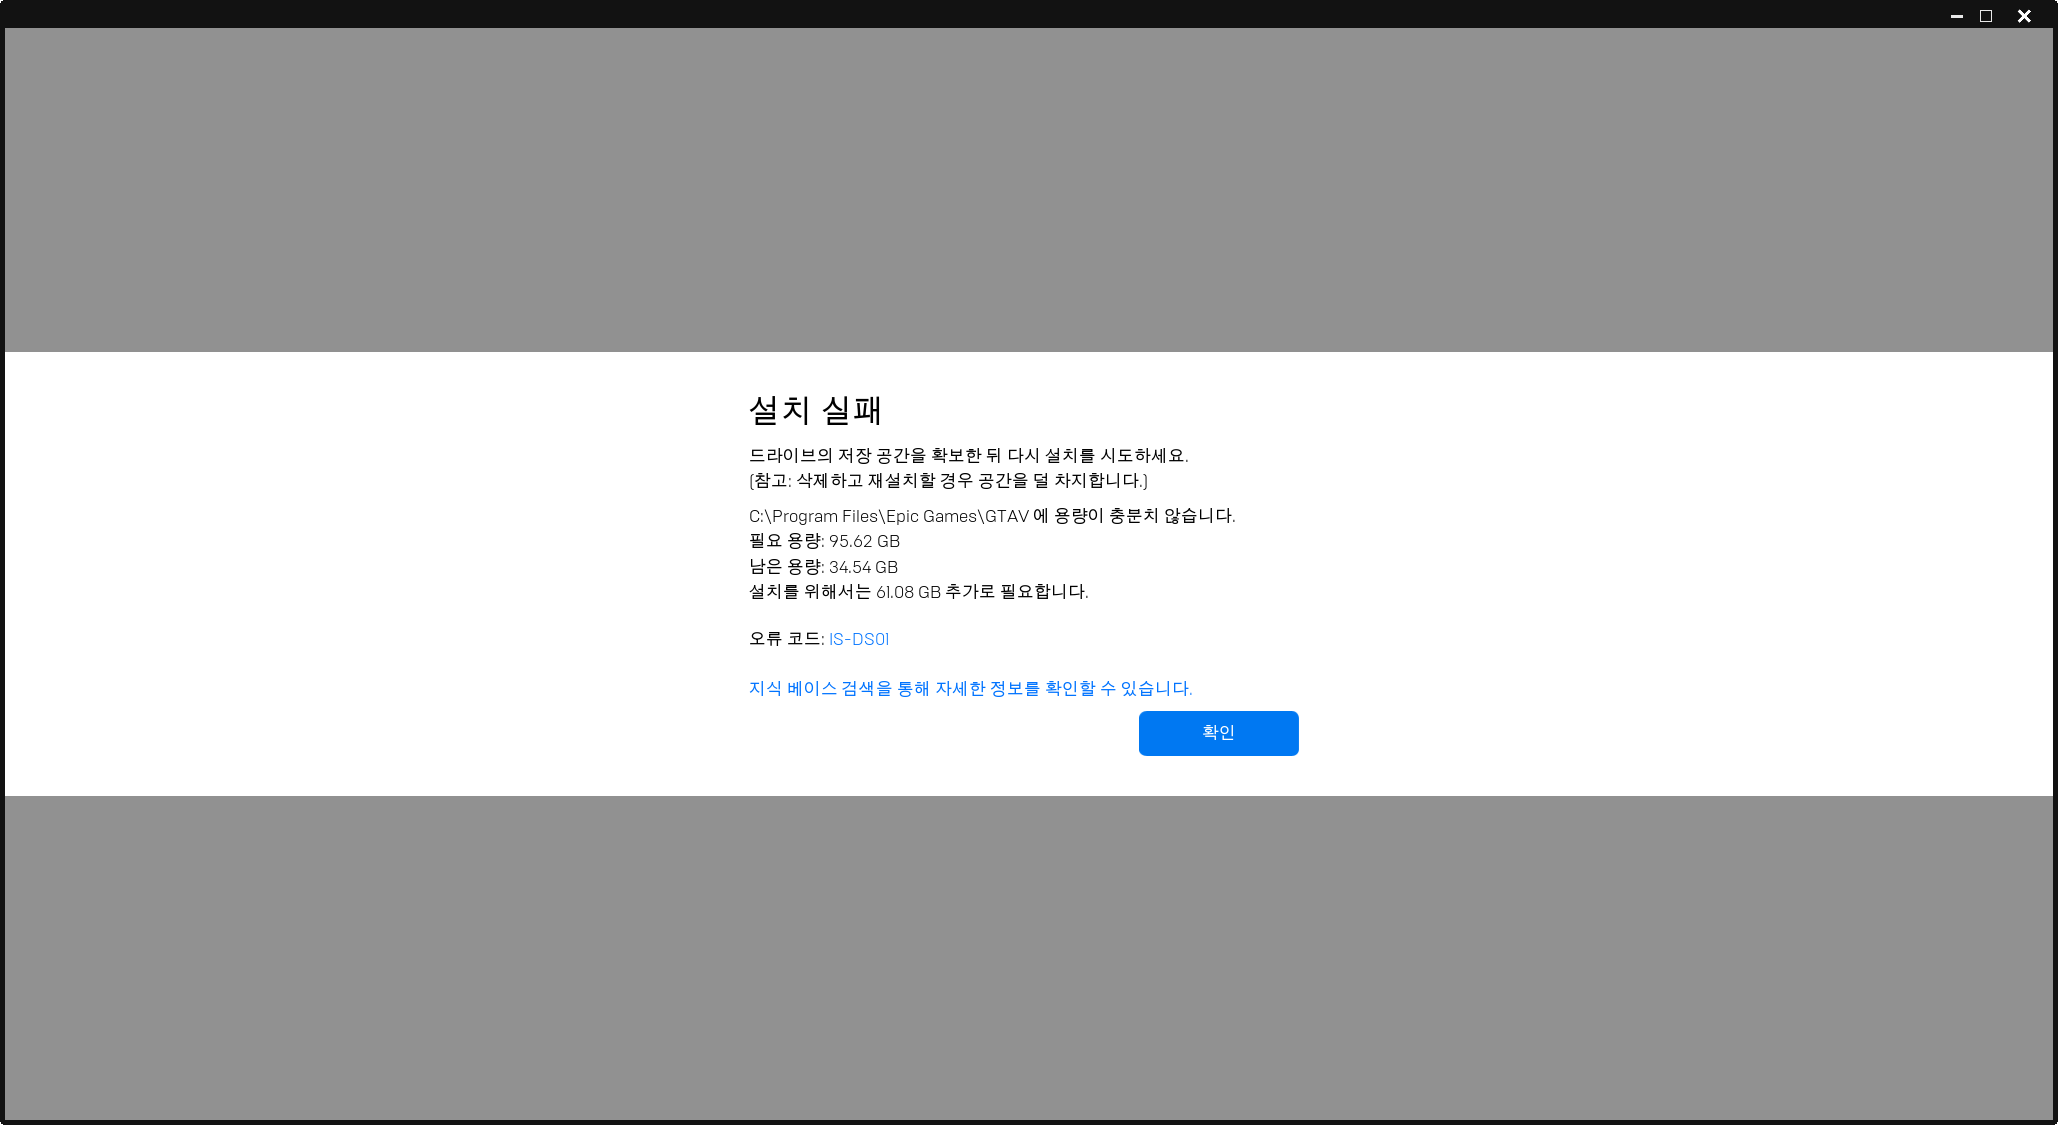Close the launcher window
This screenshot has height=1125, width=2058.
2024,16
